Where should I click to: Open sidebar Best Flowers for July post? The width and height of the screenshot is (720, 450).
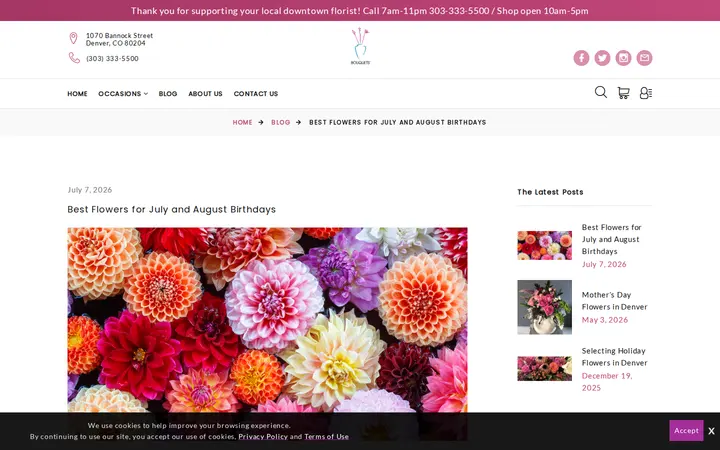(x=611, y=239)
